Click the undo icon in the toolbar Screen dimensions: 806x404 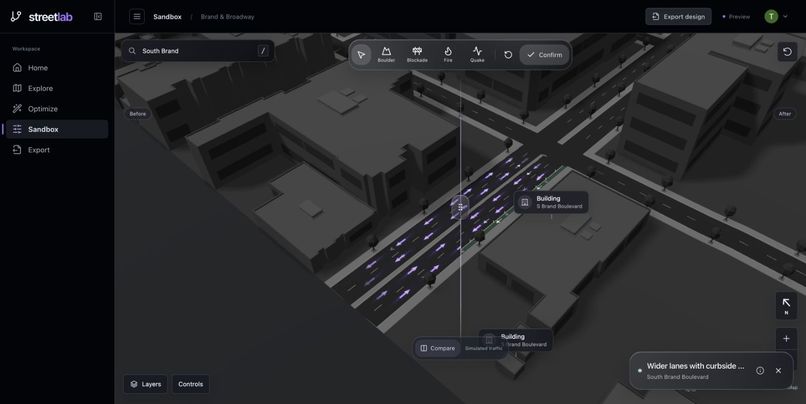[x=508, y=54]
